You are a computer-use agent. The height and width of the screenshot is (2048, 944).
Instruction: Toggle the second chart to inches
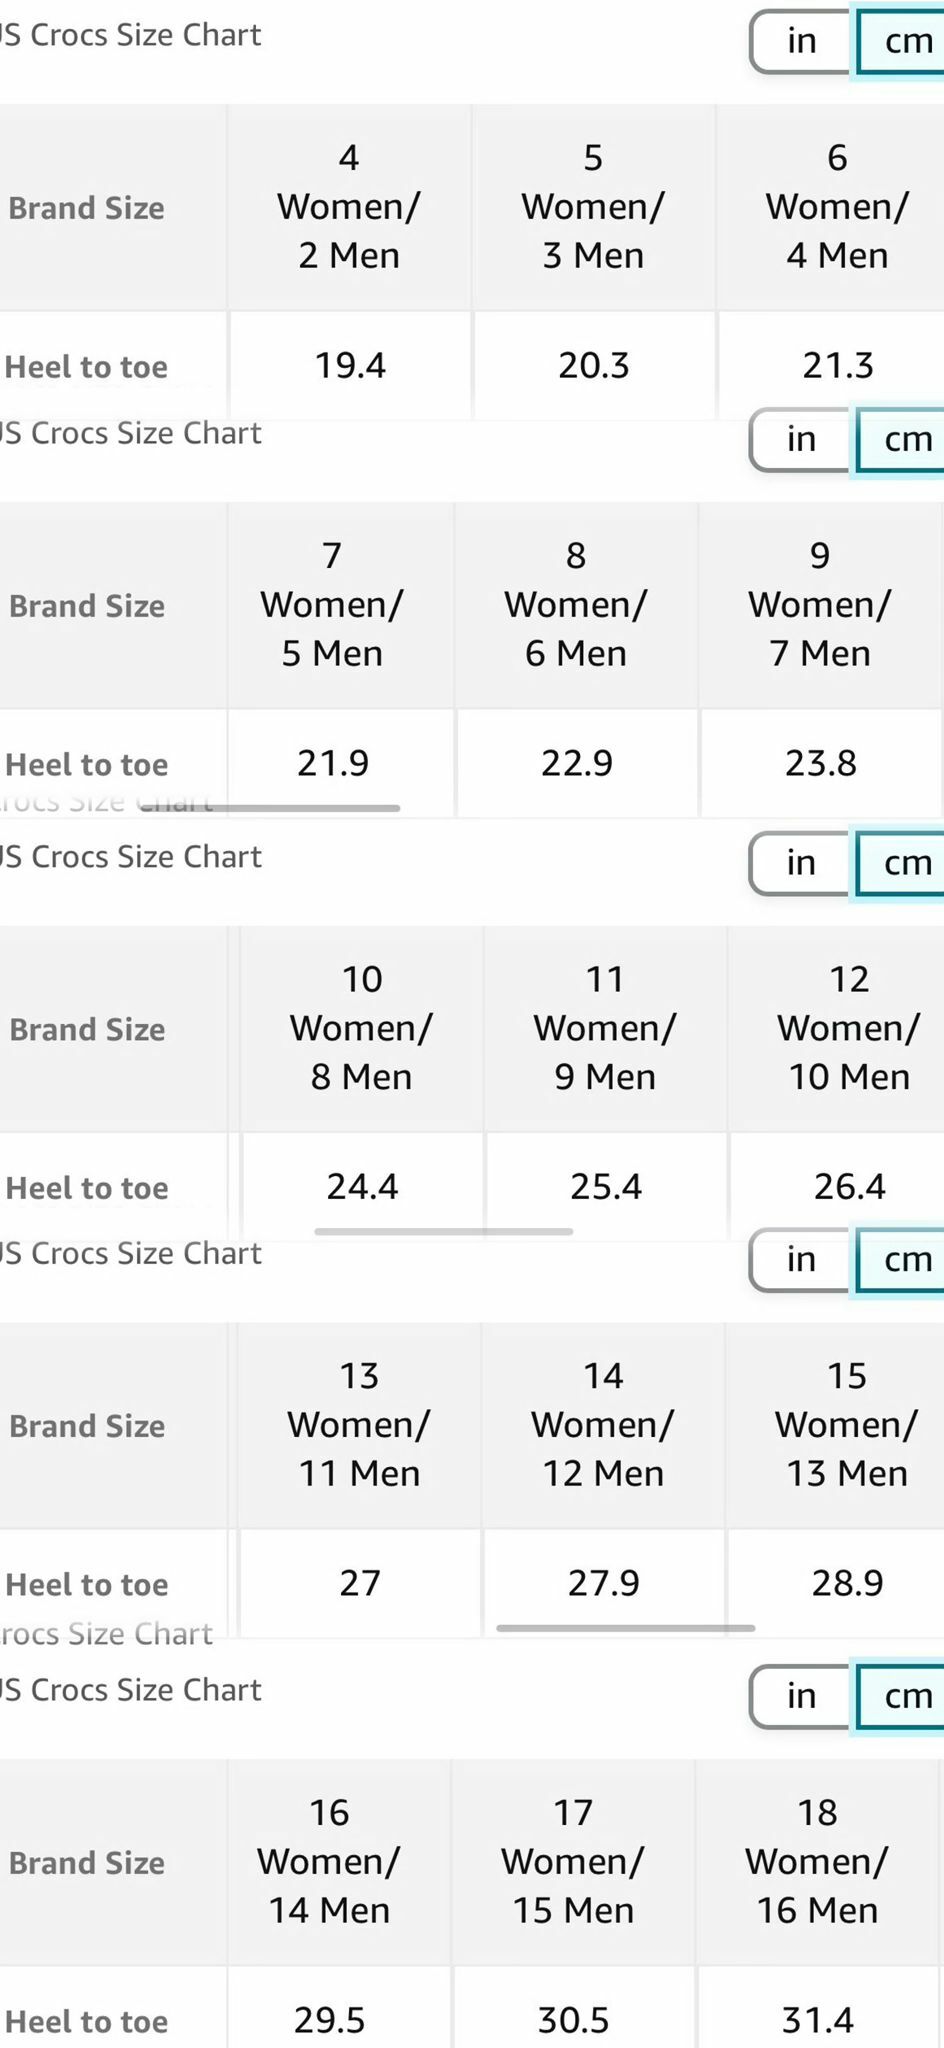click(x=798, y=440)
